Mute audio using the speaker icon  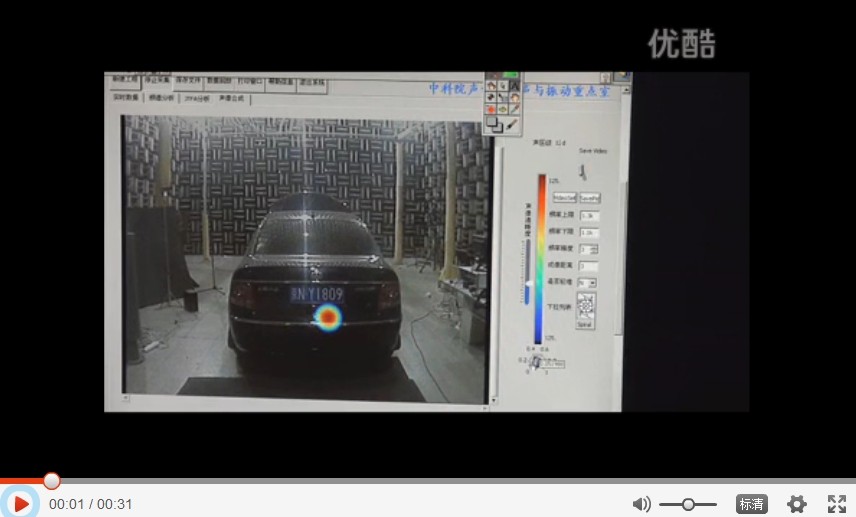click(x=641, y=504)
